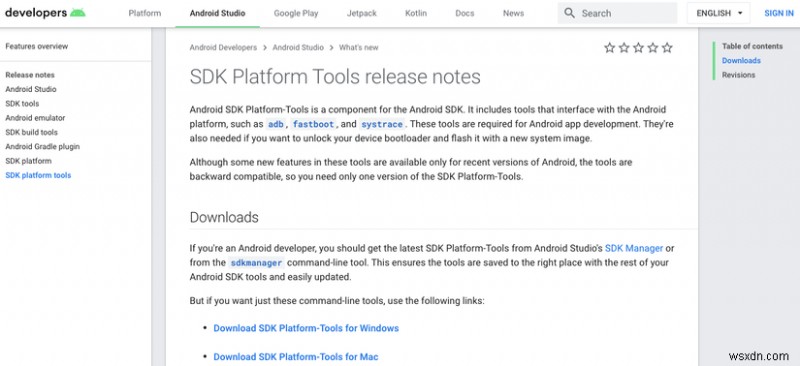The image size is (800, 366).
Task: Jump to Downloads in table of contents
Action: click(x=741, y=61)
